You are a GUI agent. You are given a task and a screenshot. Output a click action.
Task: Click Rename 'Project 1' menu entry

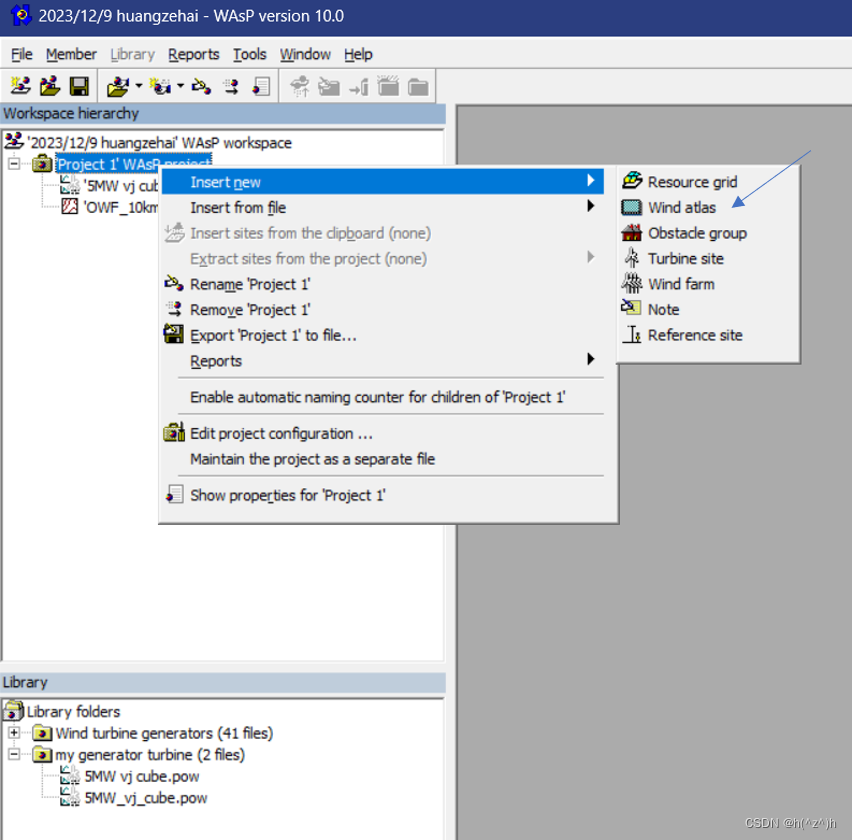point(383,284)
